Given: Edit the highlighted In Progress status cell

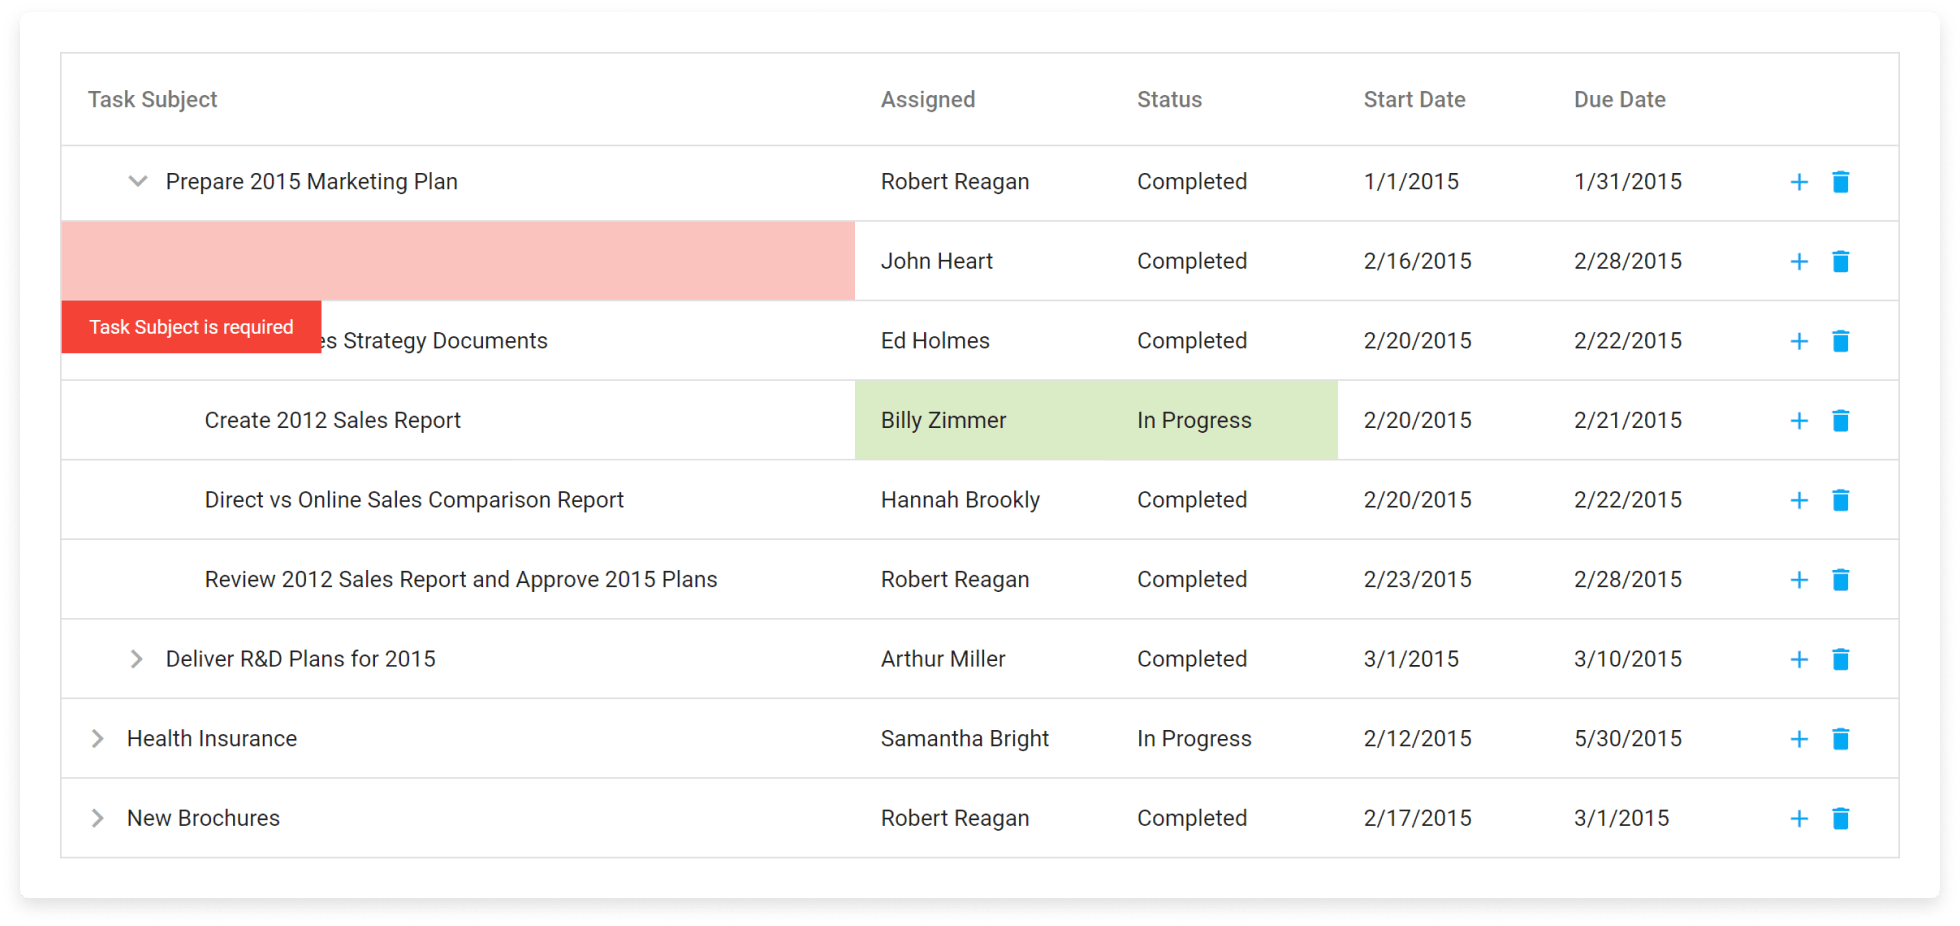Looking at the screenshot, I should (1194, 421).
